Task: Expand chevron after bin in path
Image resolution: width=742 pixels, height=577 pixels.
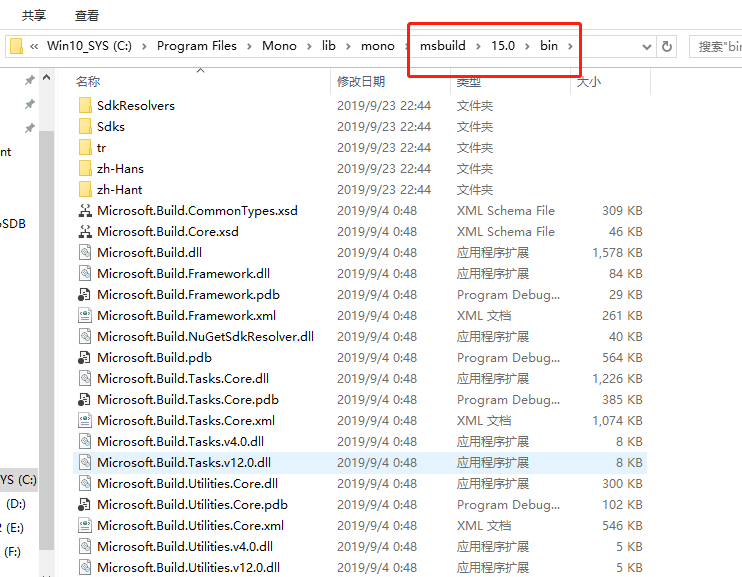Action: pyautogui.click(x=570, y=46)
